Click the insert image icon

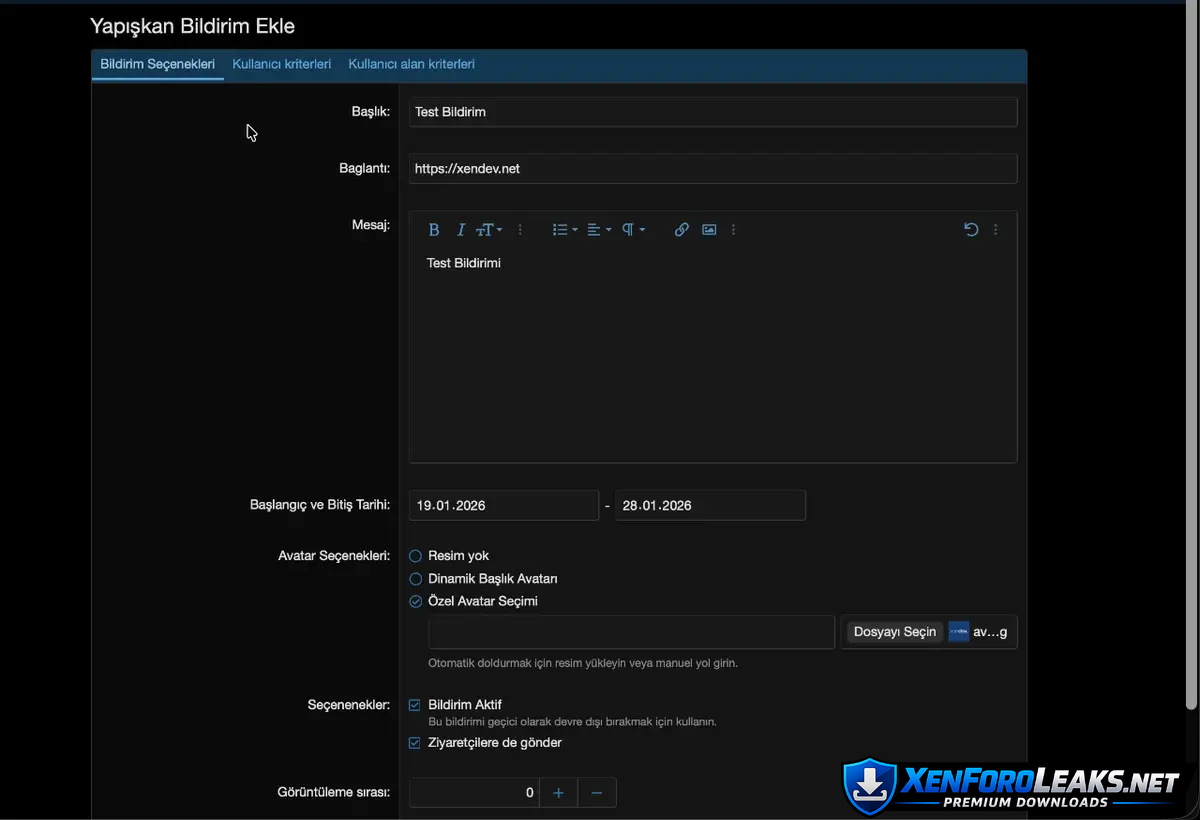coord(709,230)
